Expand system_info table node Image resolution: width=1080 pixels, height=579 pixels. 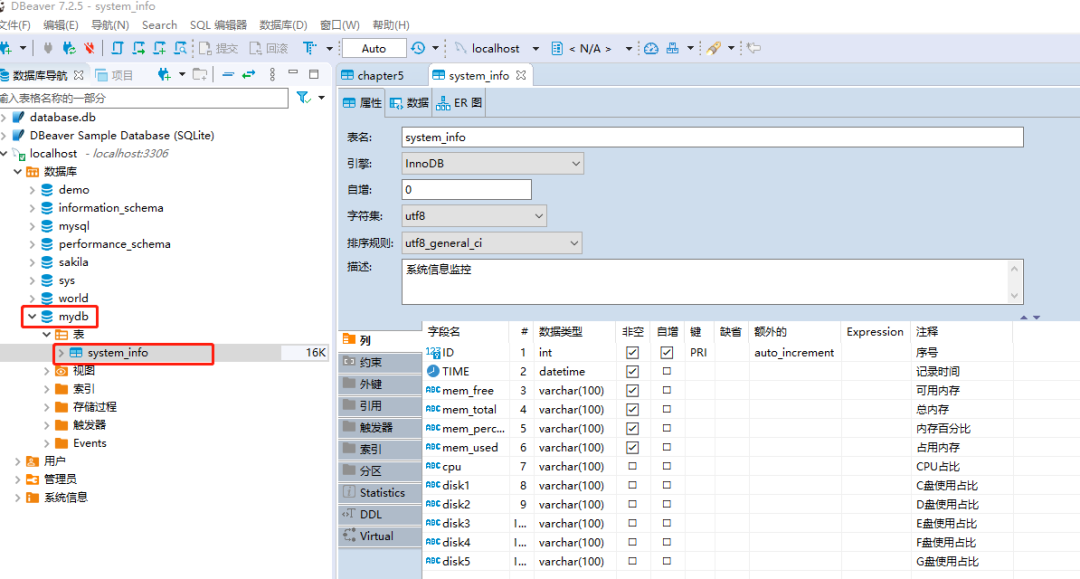[x=61, y=353]
